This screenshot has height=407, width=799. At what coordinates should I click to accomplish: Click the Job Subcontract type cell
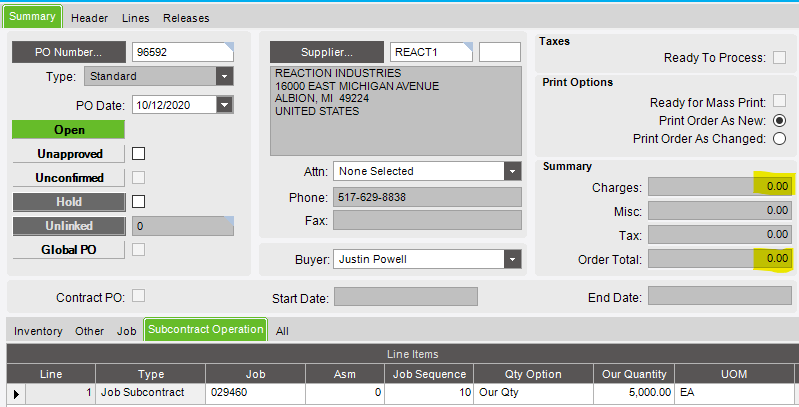[x=151, y=393]
